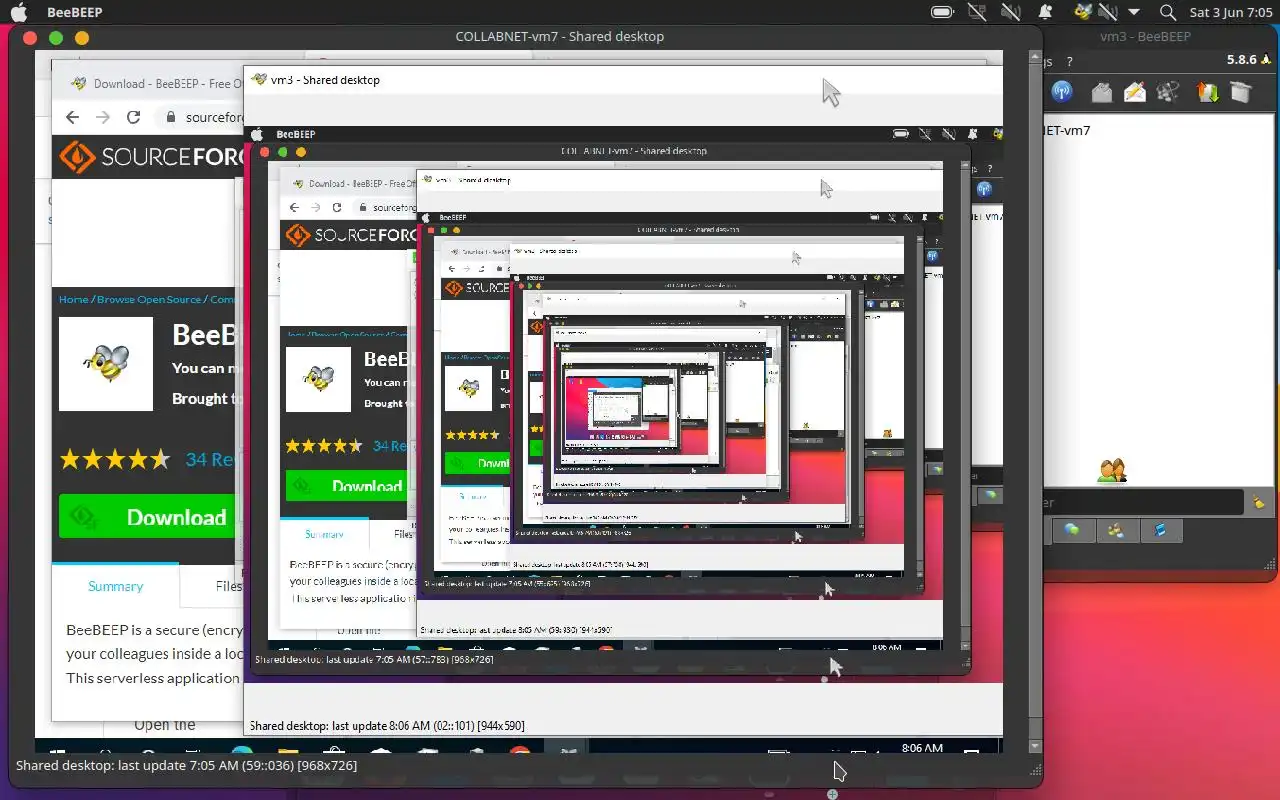Click the gray network nodes icon in BeeBEEP toolbar
Image resolution: width=1280 pixels, height=800 pixels.
pyautogui.click(x=1168, y=92)
